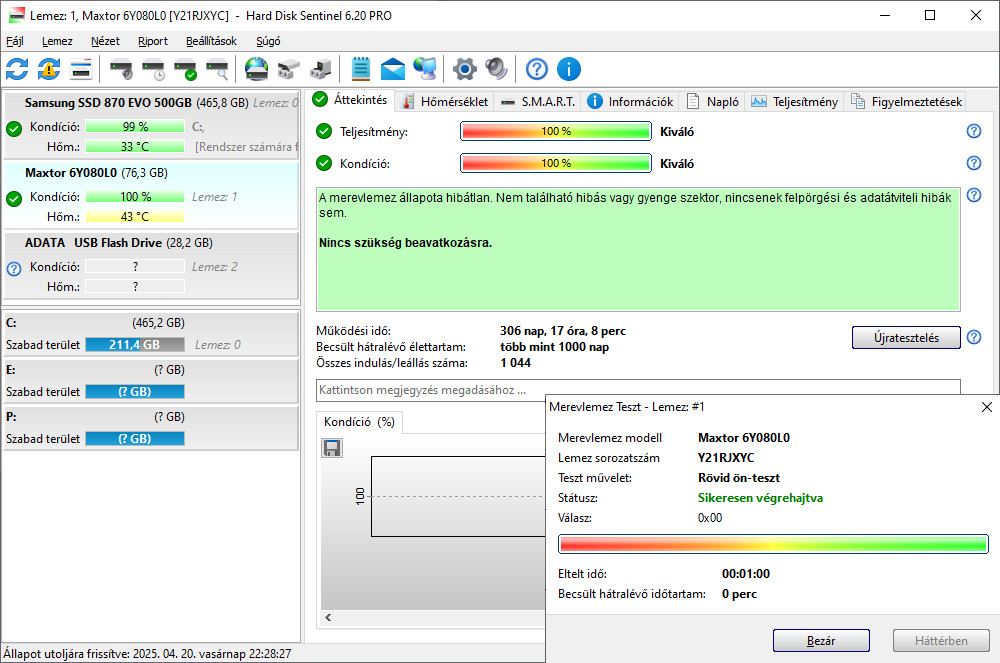Viewport: 1000px width, 663px height.
Task: Switch to the Figyelmeztetések tab
Action: (906, 101)
